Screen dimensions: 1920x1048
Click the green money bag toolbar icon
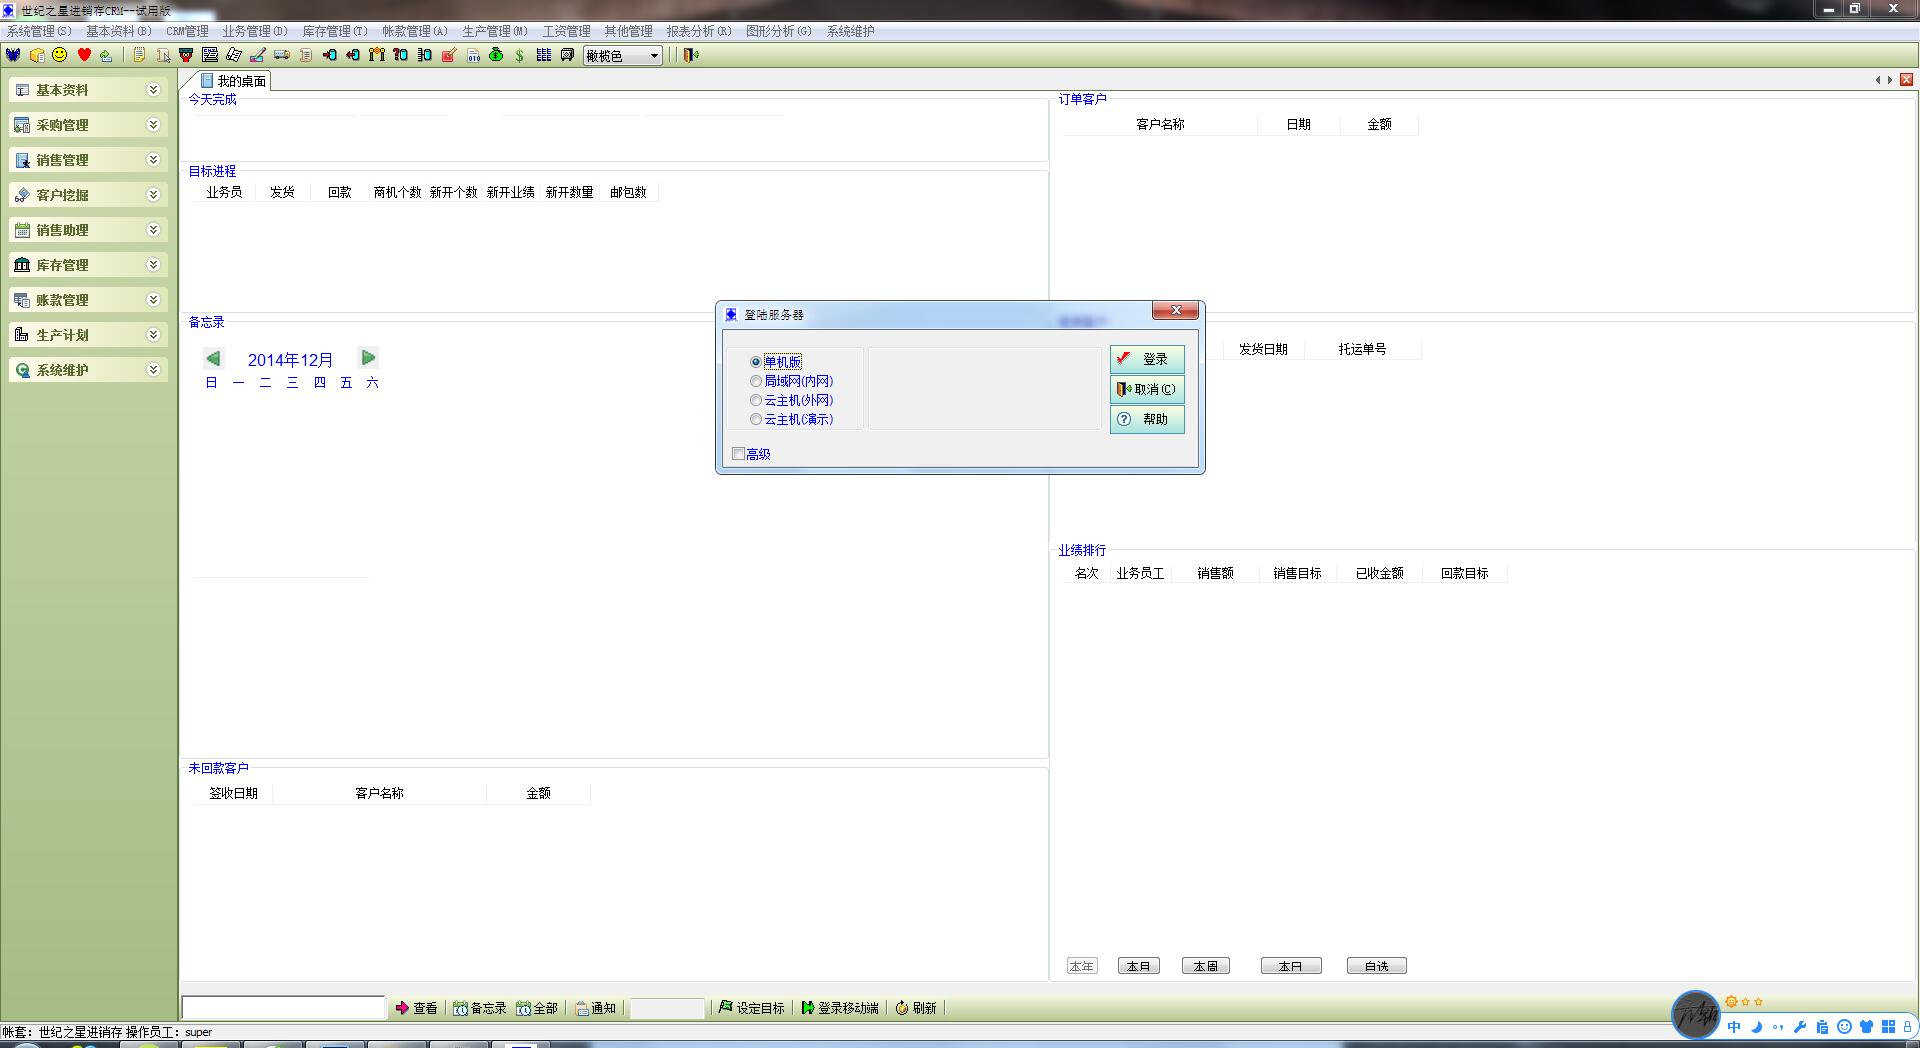pos(496,55)
